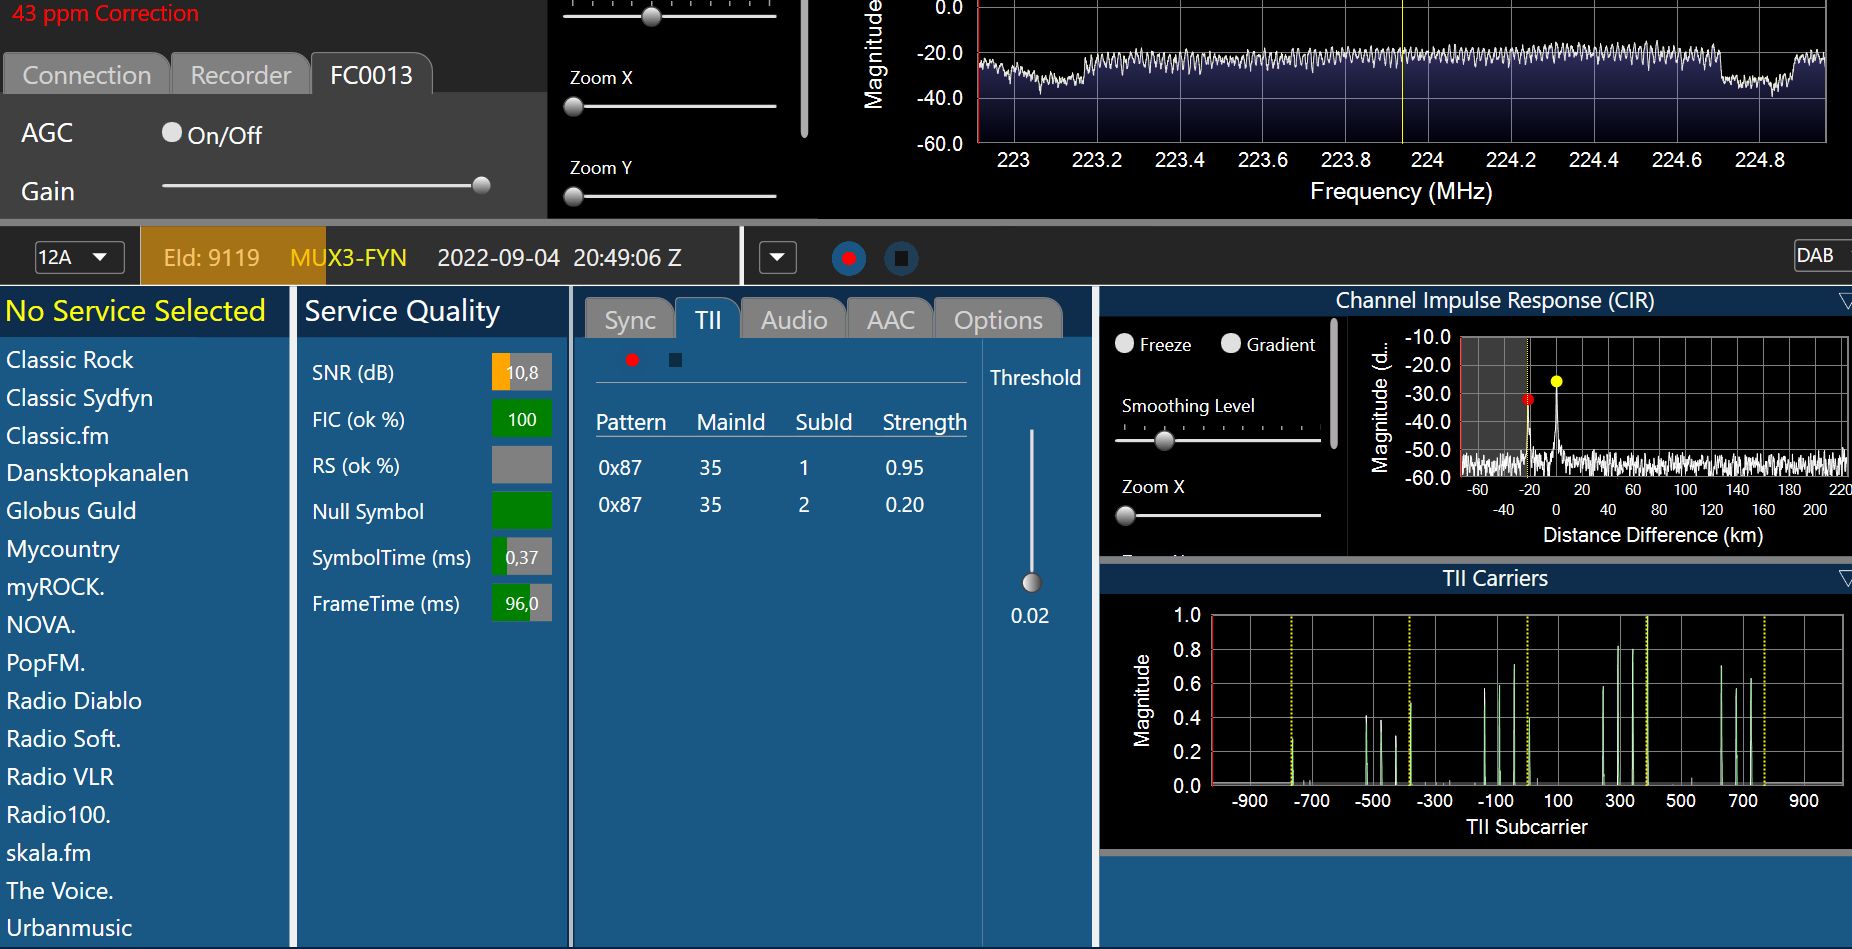Open the dropdown arrow beside the record button
The image size is (1852, 949).
pos(777,258)
